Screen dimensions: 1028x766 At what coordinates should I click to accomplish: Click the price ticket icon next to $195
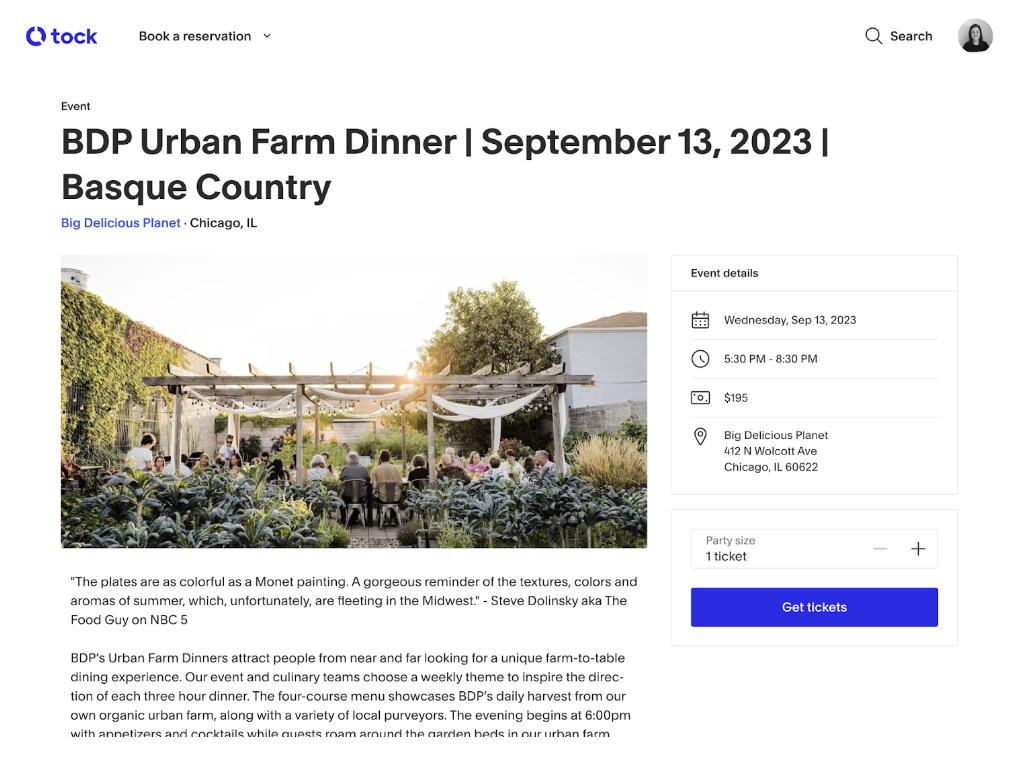click(700, 397)
